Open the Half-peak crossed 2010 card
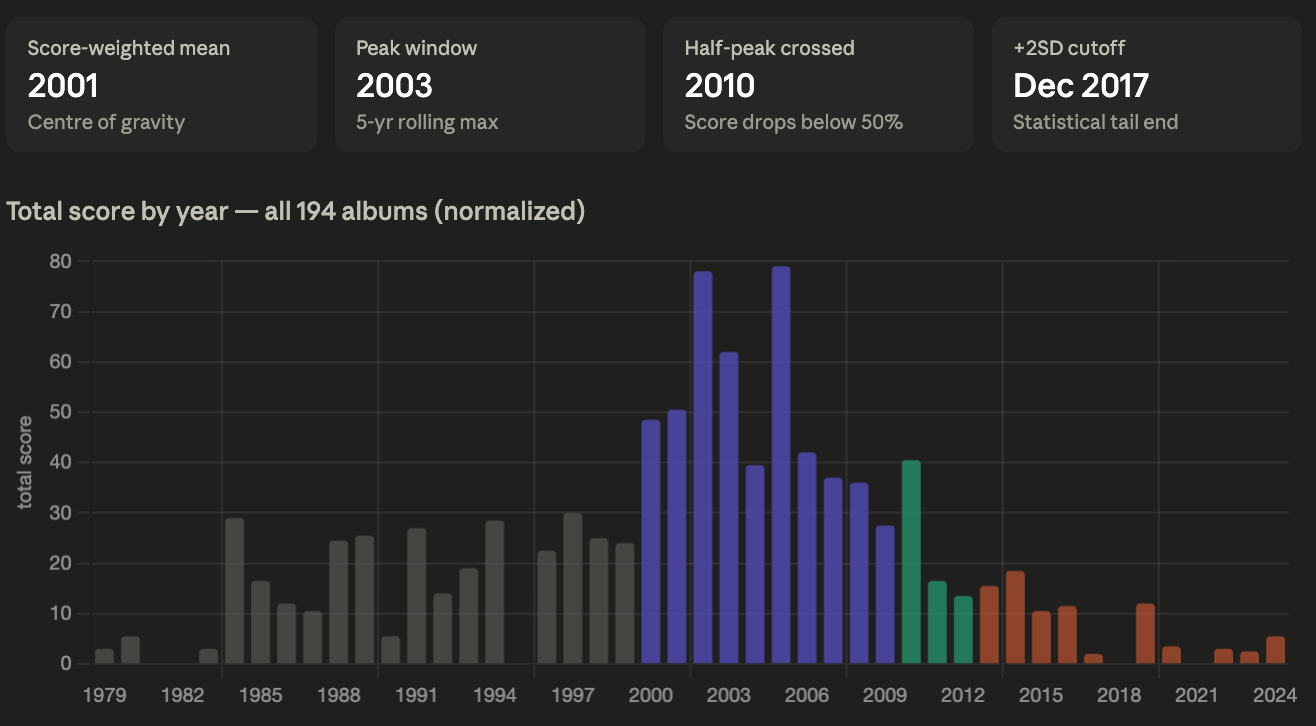1316x726 pixels. click(817, 85)
